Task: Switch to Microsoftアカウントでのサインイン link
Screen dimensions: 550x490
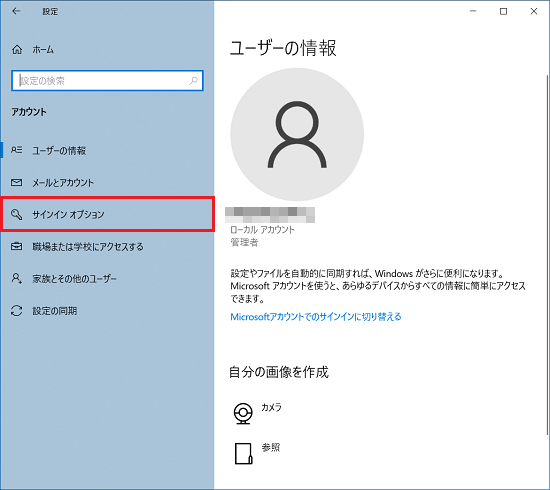Action: [316, 317]
